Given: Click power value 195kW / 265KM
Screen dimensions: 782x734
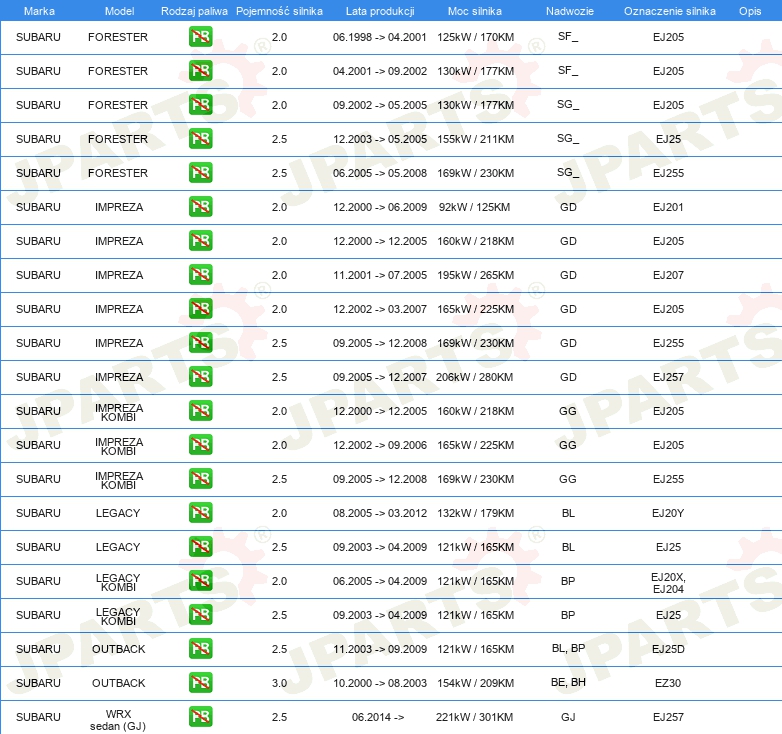Looking at the screenshot, I should click(x=475, y=275).
